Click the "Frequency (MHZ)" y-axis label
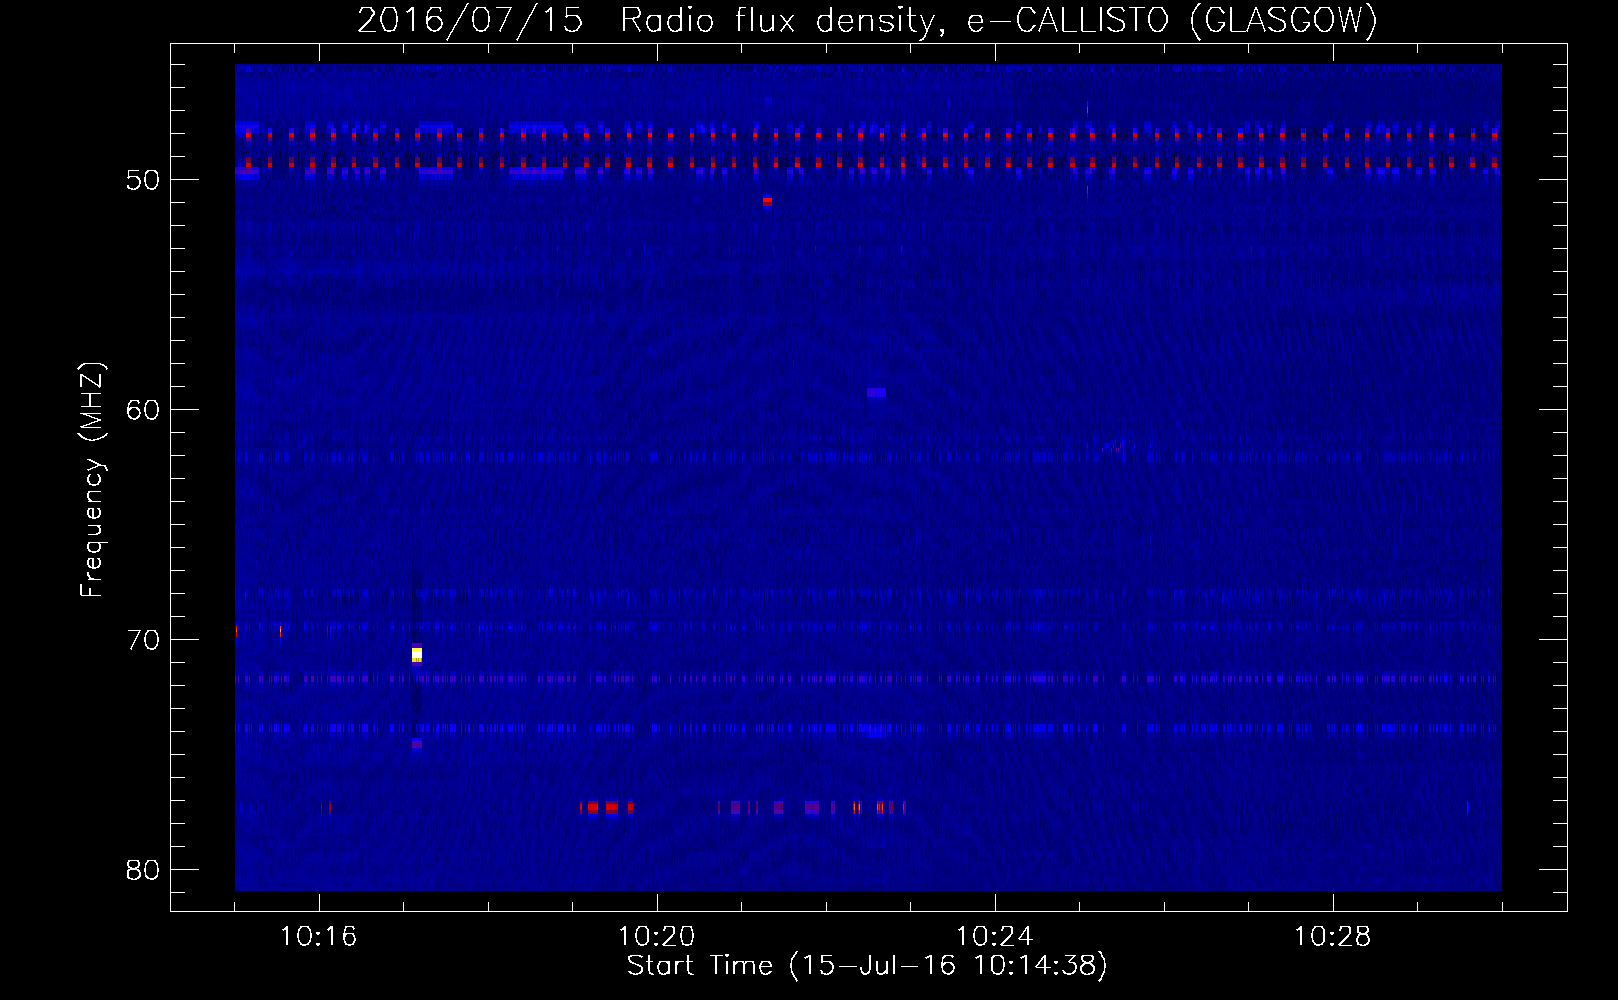Image resolution: width=1618 pixels, height=1000 pixels. (x=92, y=480)
